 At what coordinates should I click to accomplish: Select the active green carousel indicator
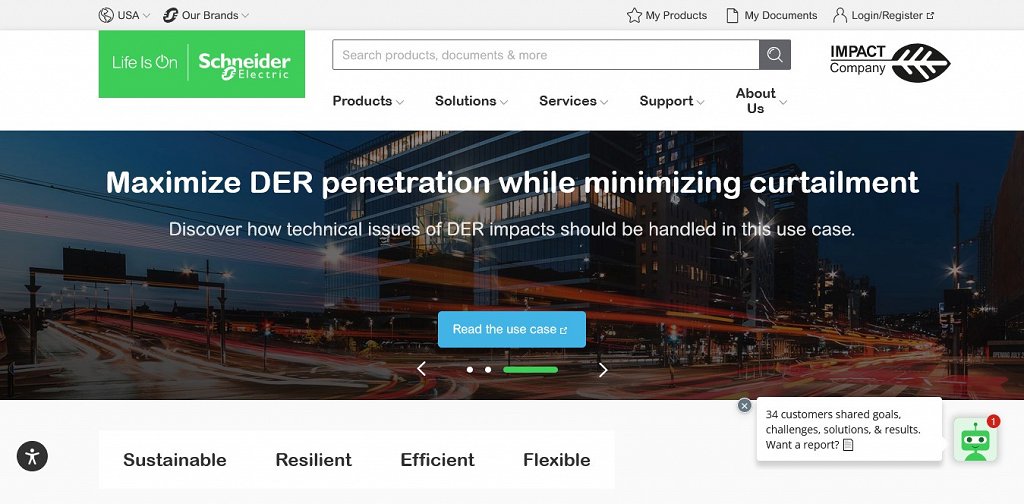click(530, 370)
